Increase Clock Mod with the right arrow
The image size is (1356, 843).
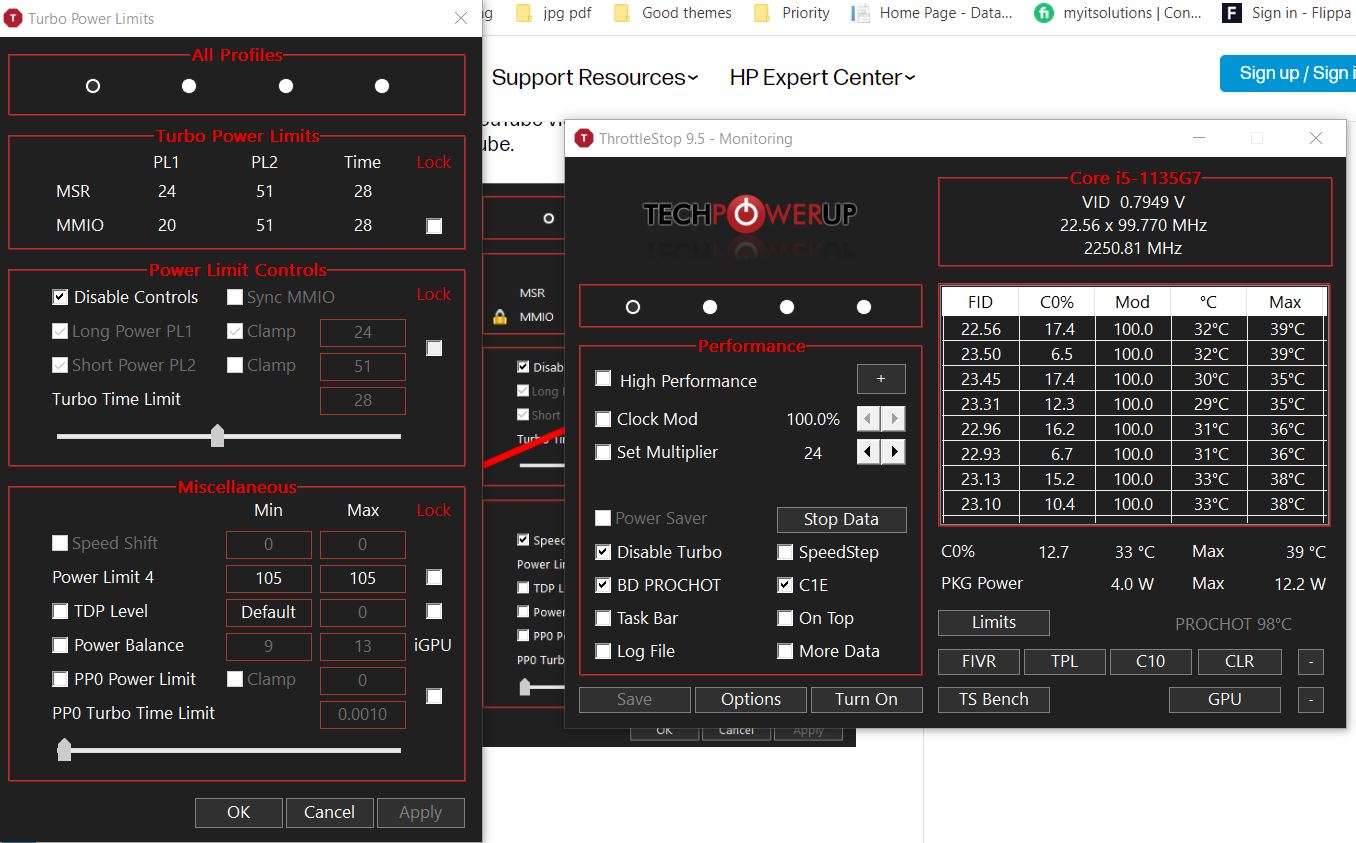pos(894,419)
